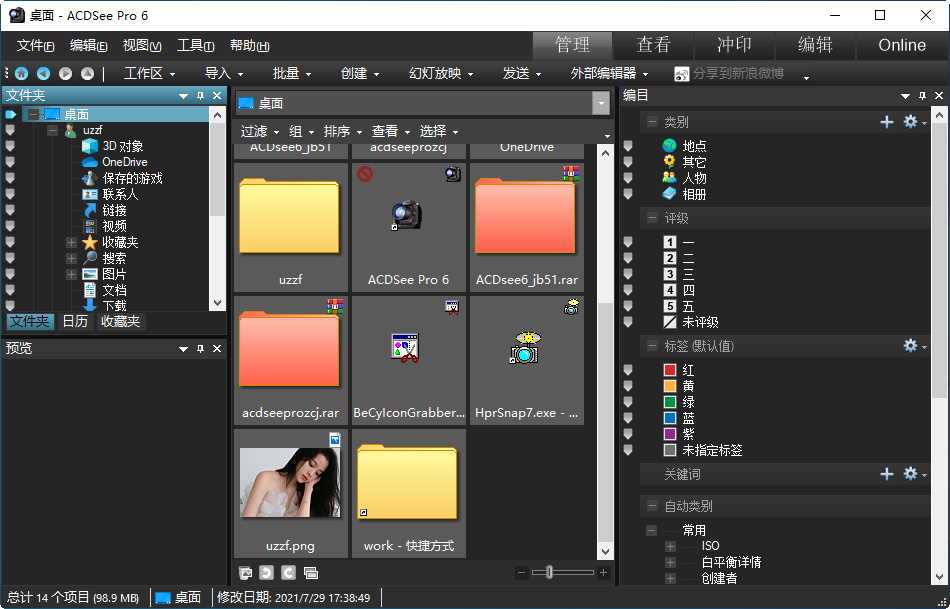Toggle the 绿 label marker

point(628,402)
